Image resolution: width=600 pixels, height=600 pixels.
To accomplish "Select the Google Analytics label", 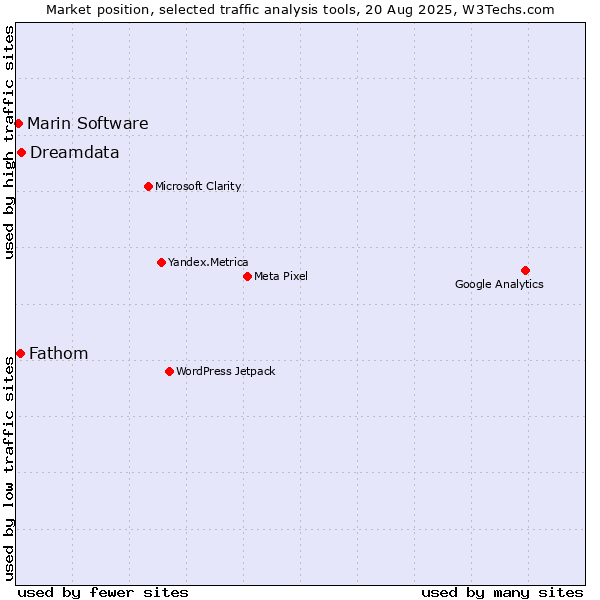I will click(499, 284).
